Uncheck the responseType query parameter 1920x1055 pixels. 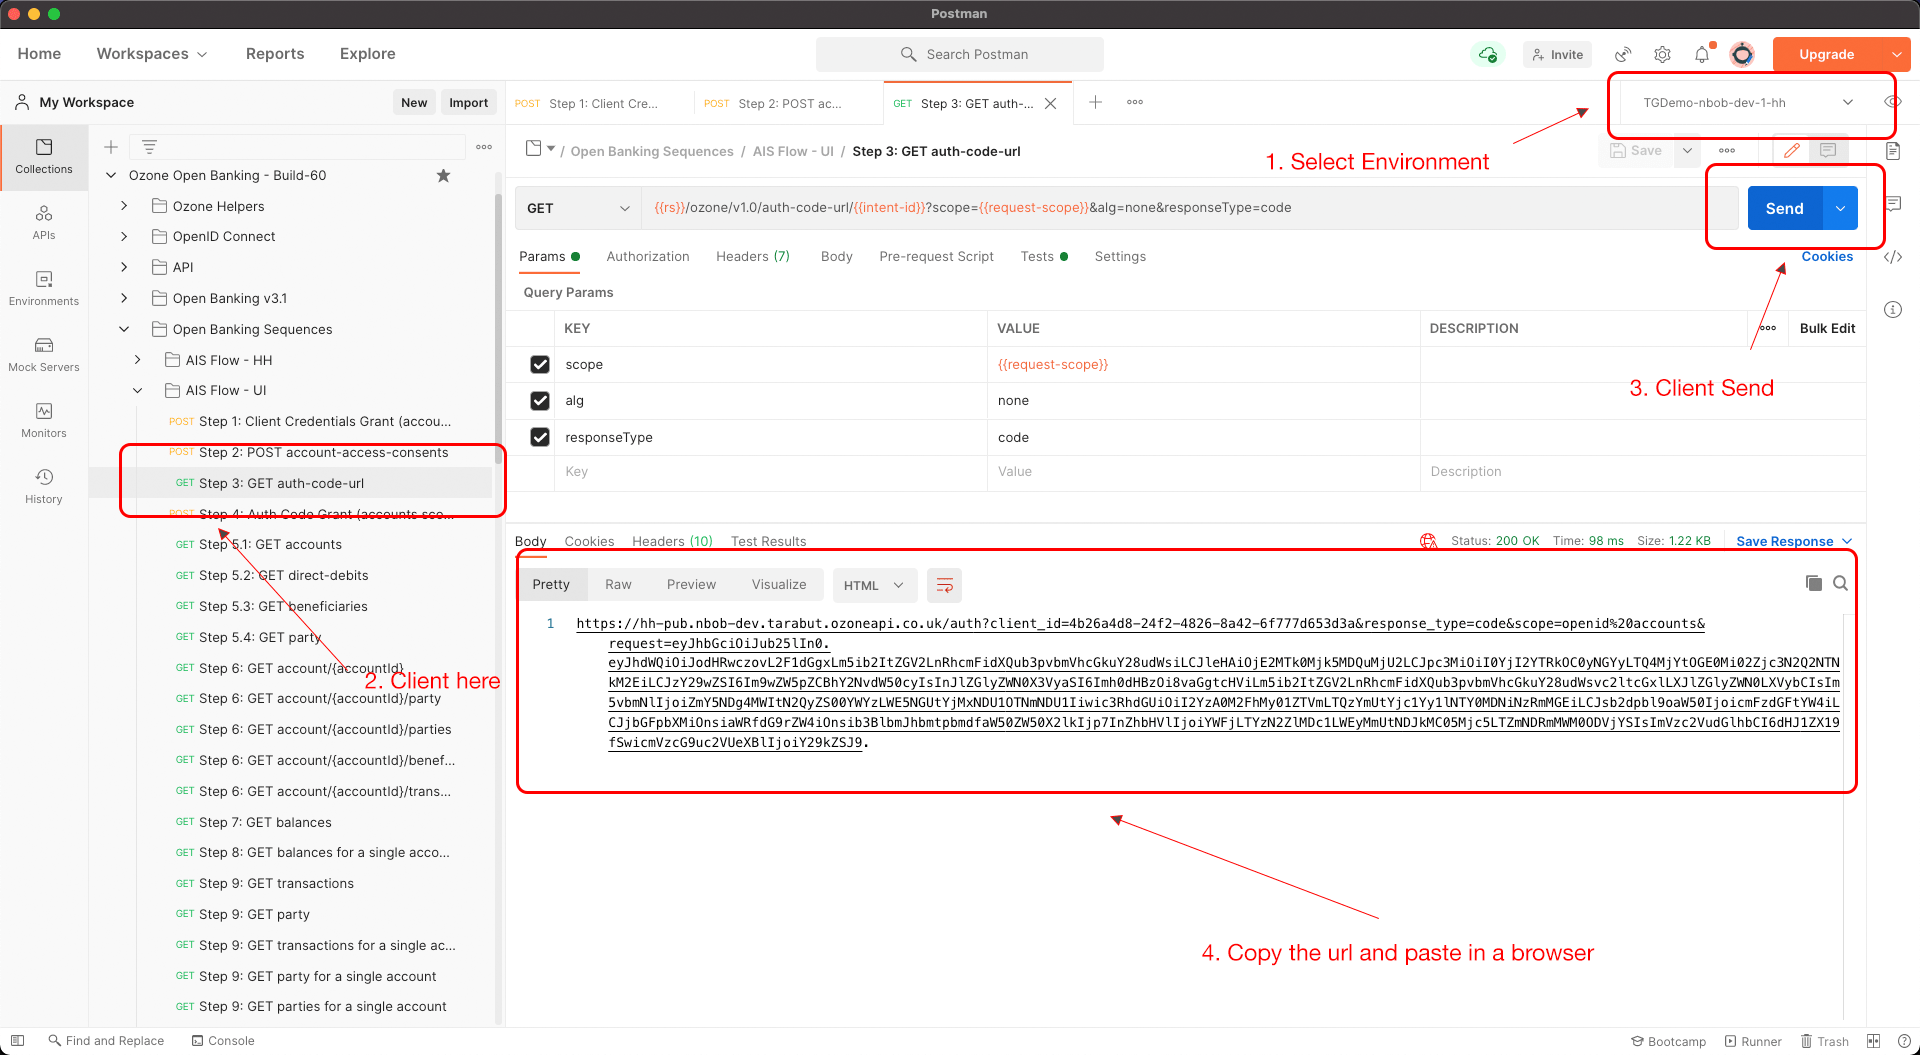540,437
